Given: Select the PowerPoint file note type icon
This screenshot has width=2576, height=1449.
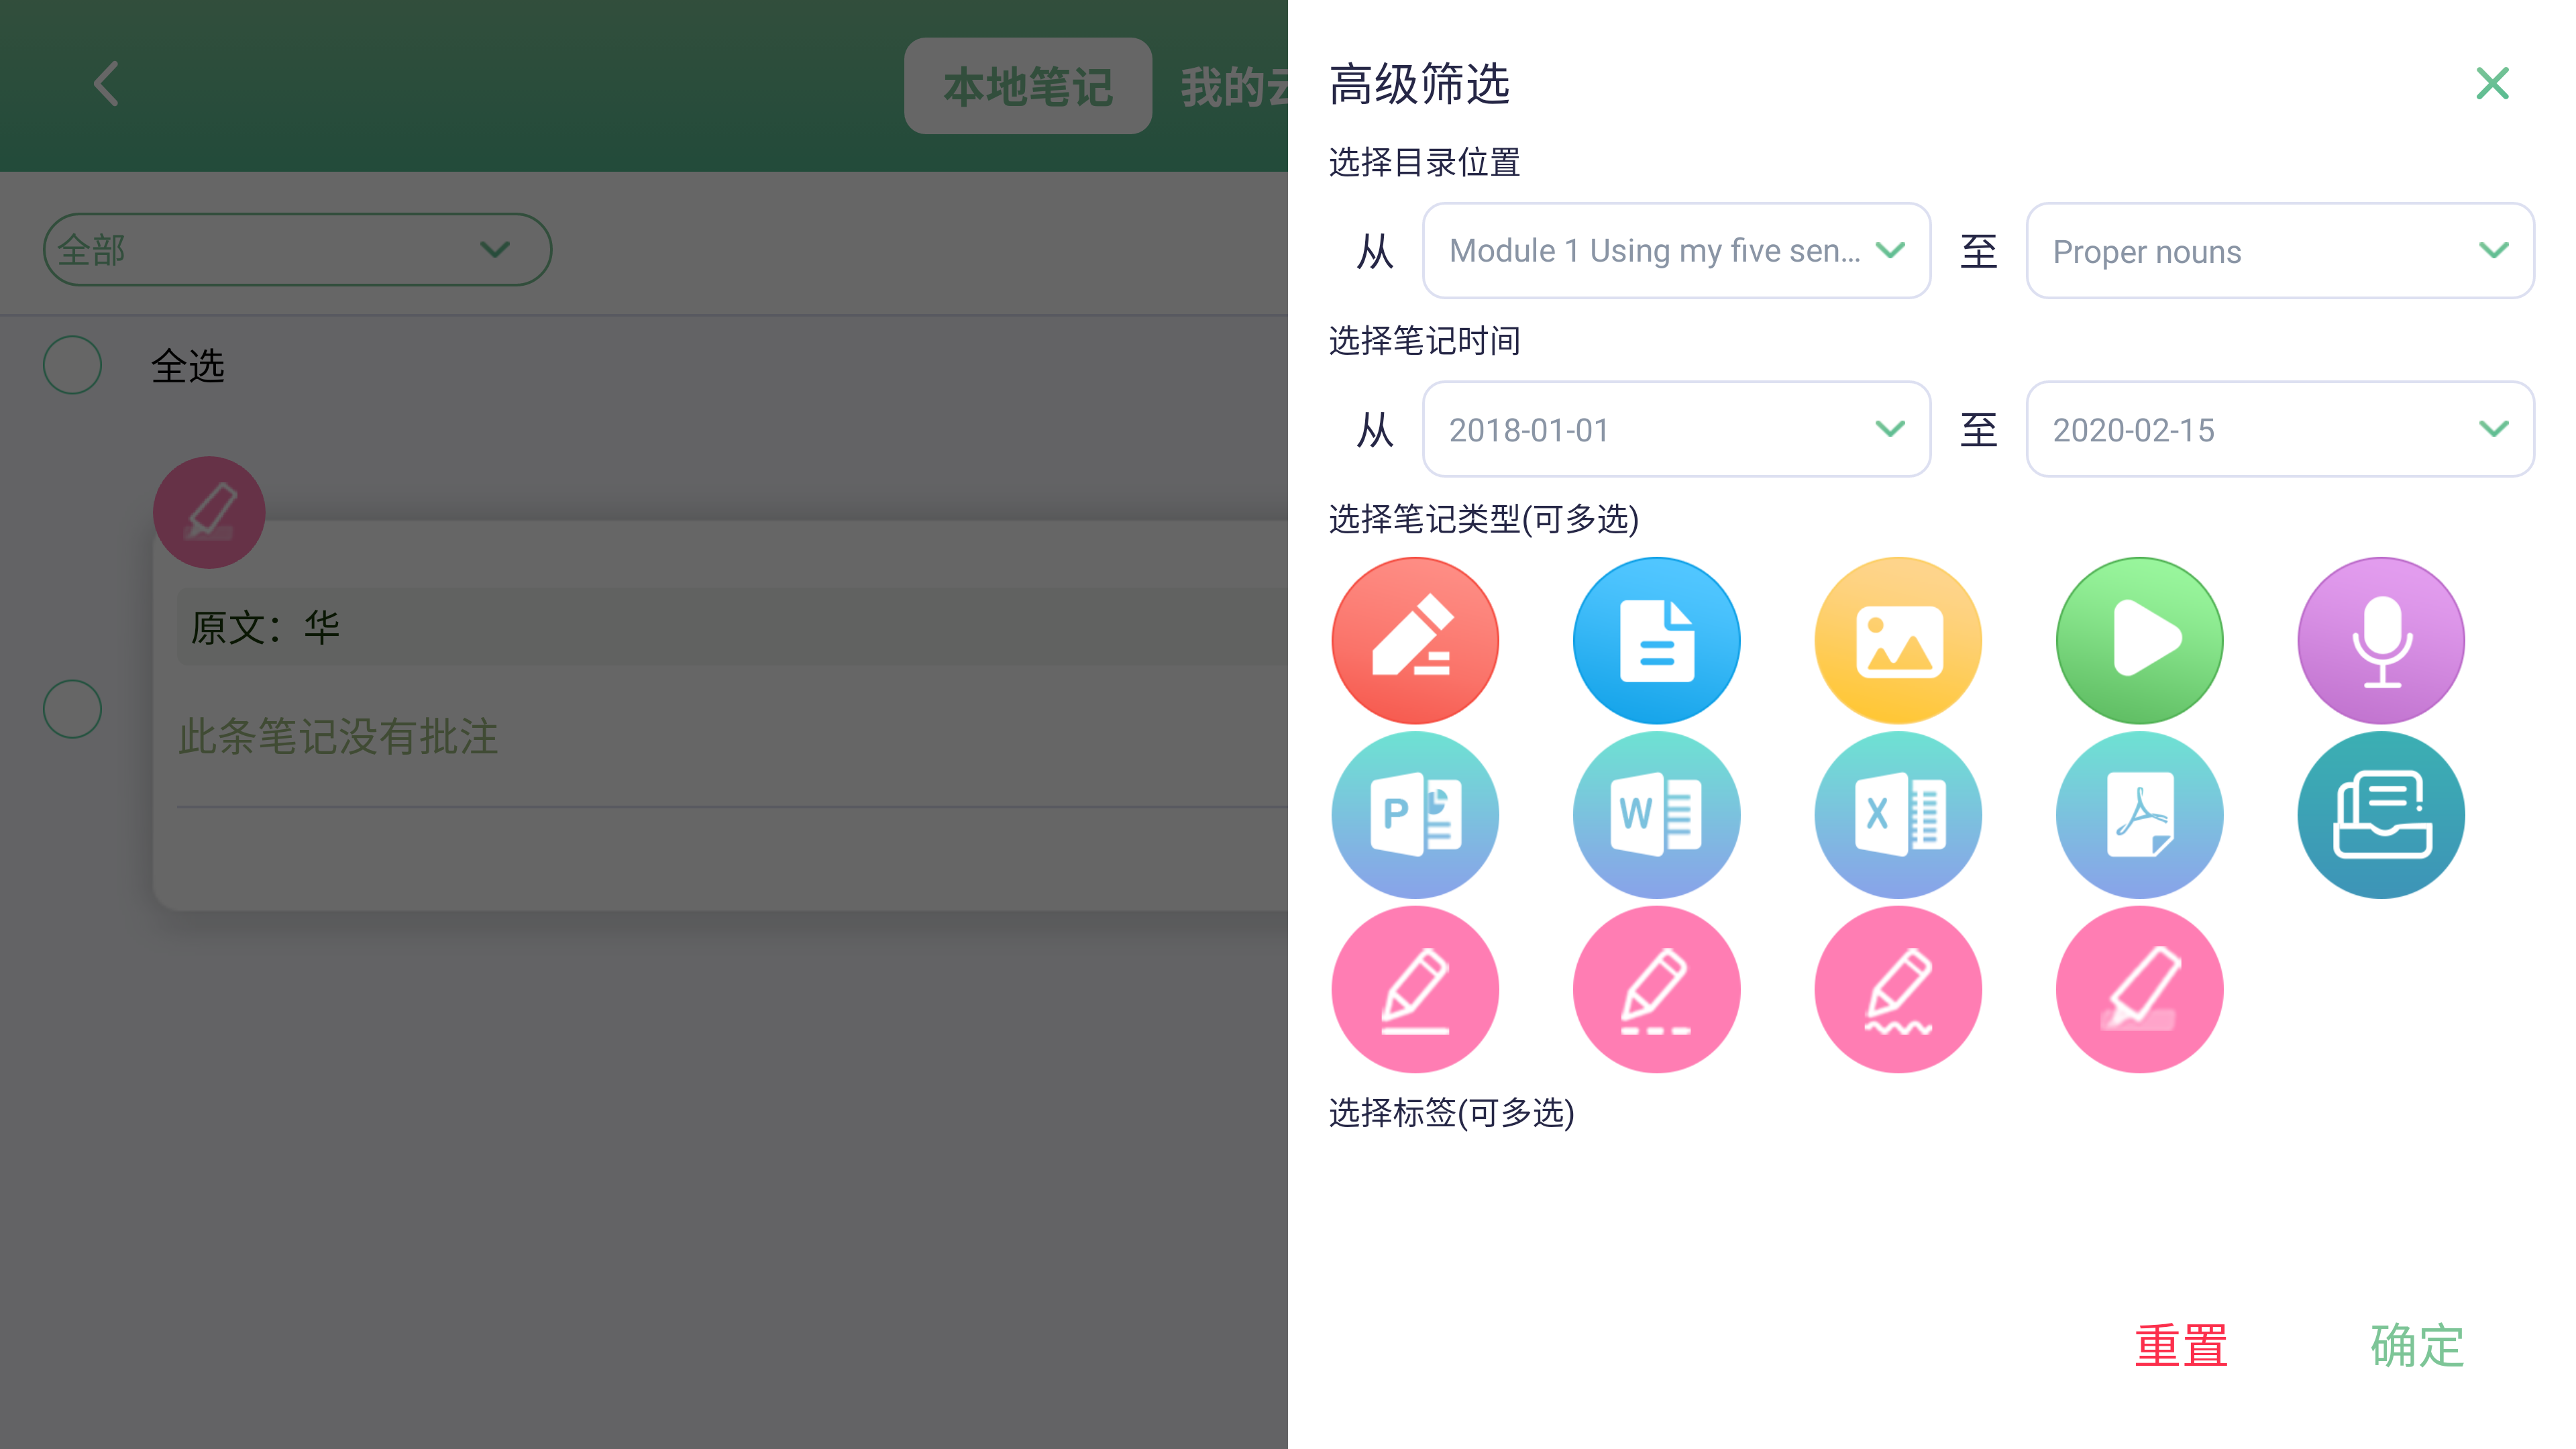Looking at the screenshot, I should tap(1415, 814).
